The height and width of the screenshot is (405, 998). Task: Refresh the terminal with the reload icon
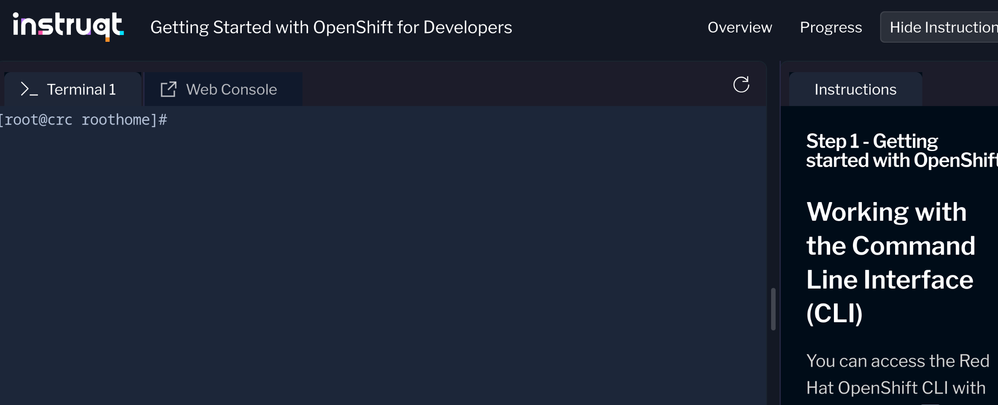(x=741, y=85)
